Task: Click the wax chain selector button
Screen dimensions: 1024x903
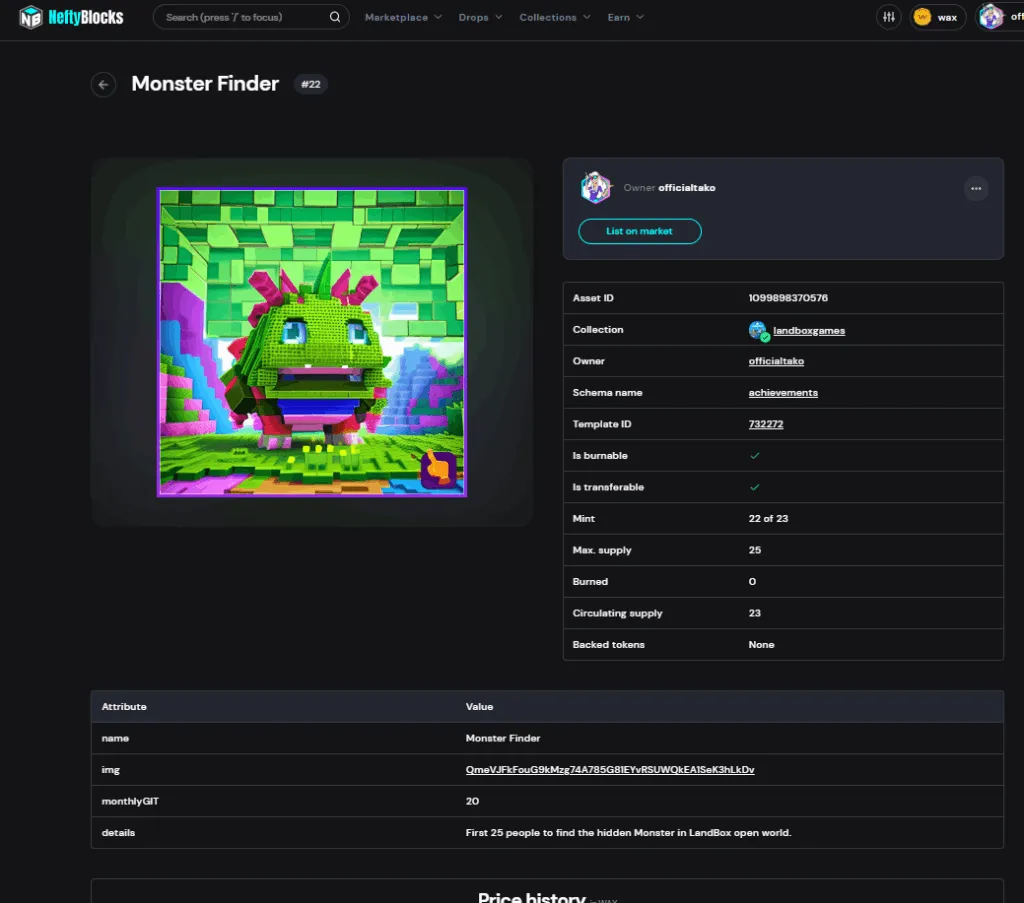Action: (x=938, y=17)
